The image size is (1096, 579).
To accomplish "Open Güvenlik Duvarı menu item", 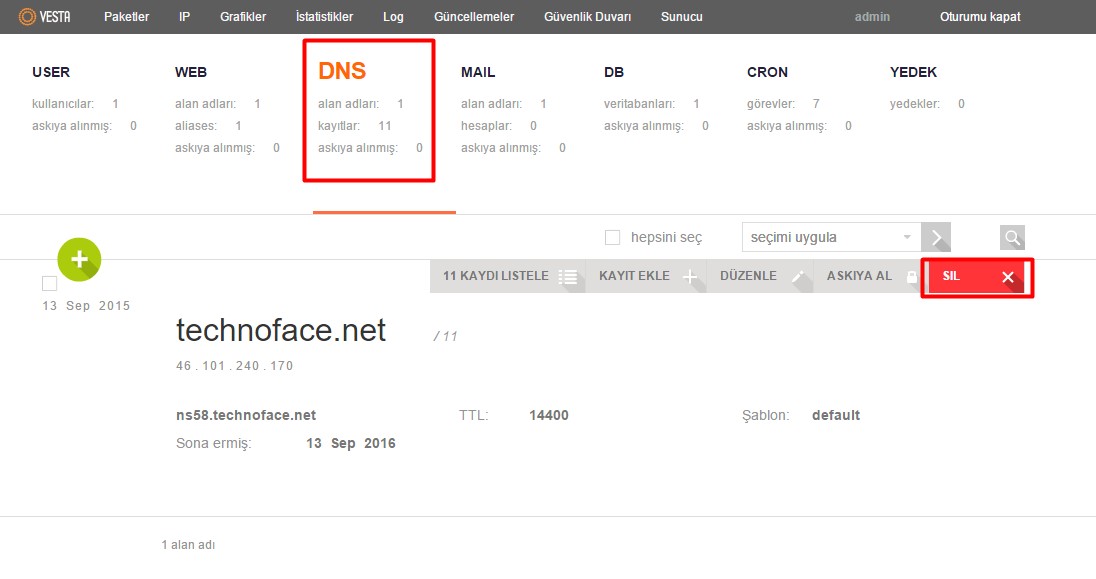I will (587, 17).
